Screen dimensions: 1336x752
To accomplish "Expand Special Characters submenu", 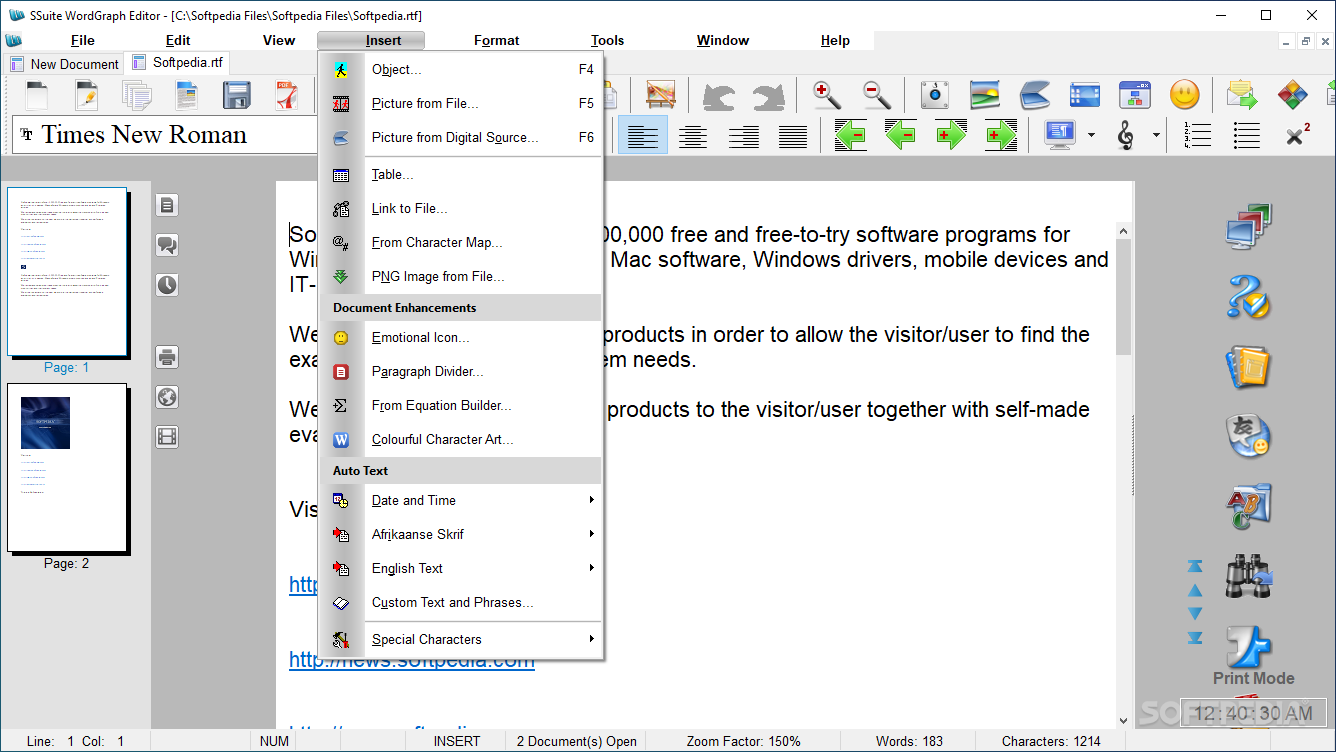I will (x=461, y=639).
